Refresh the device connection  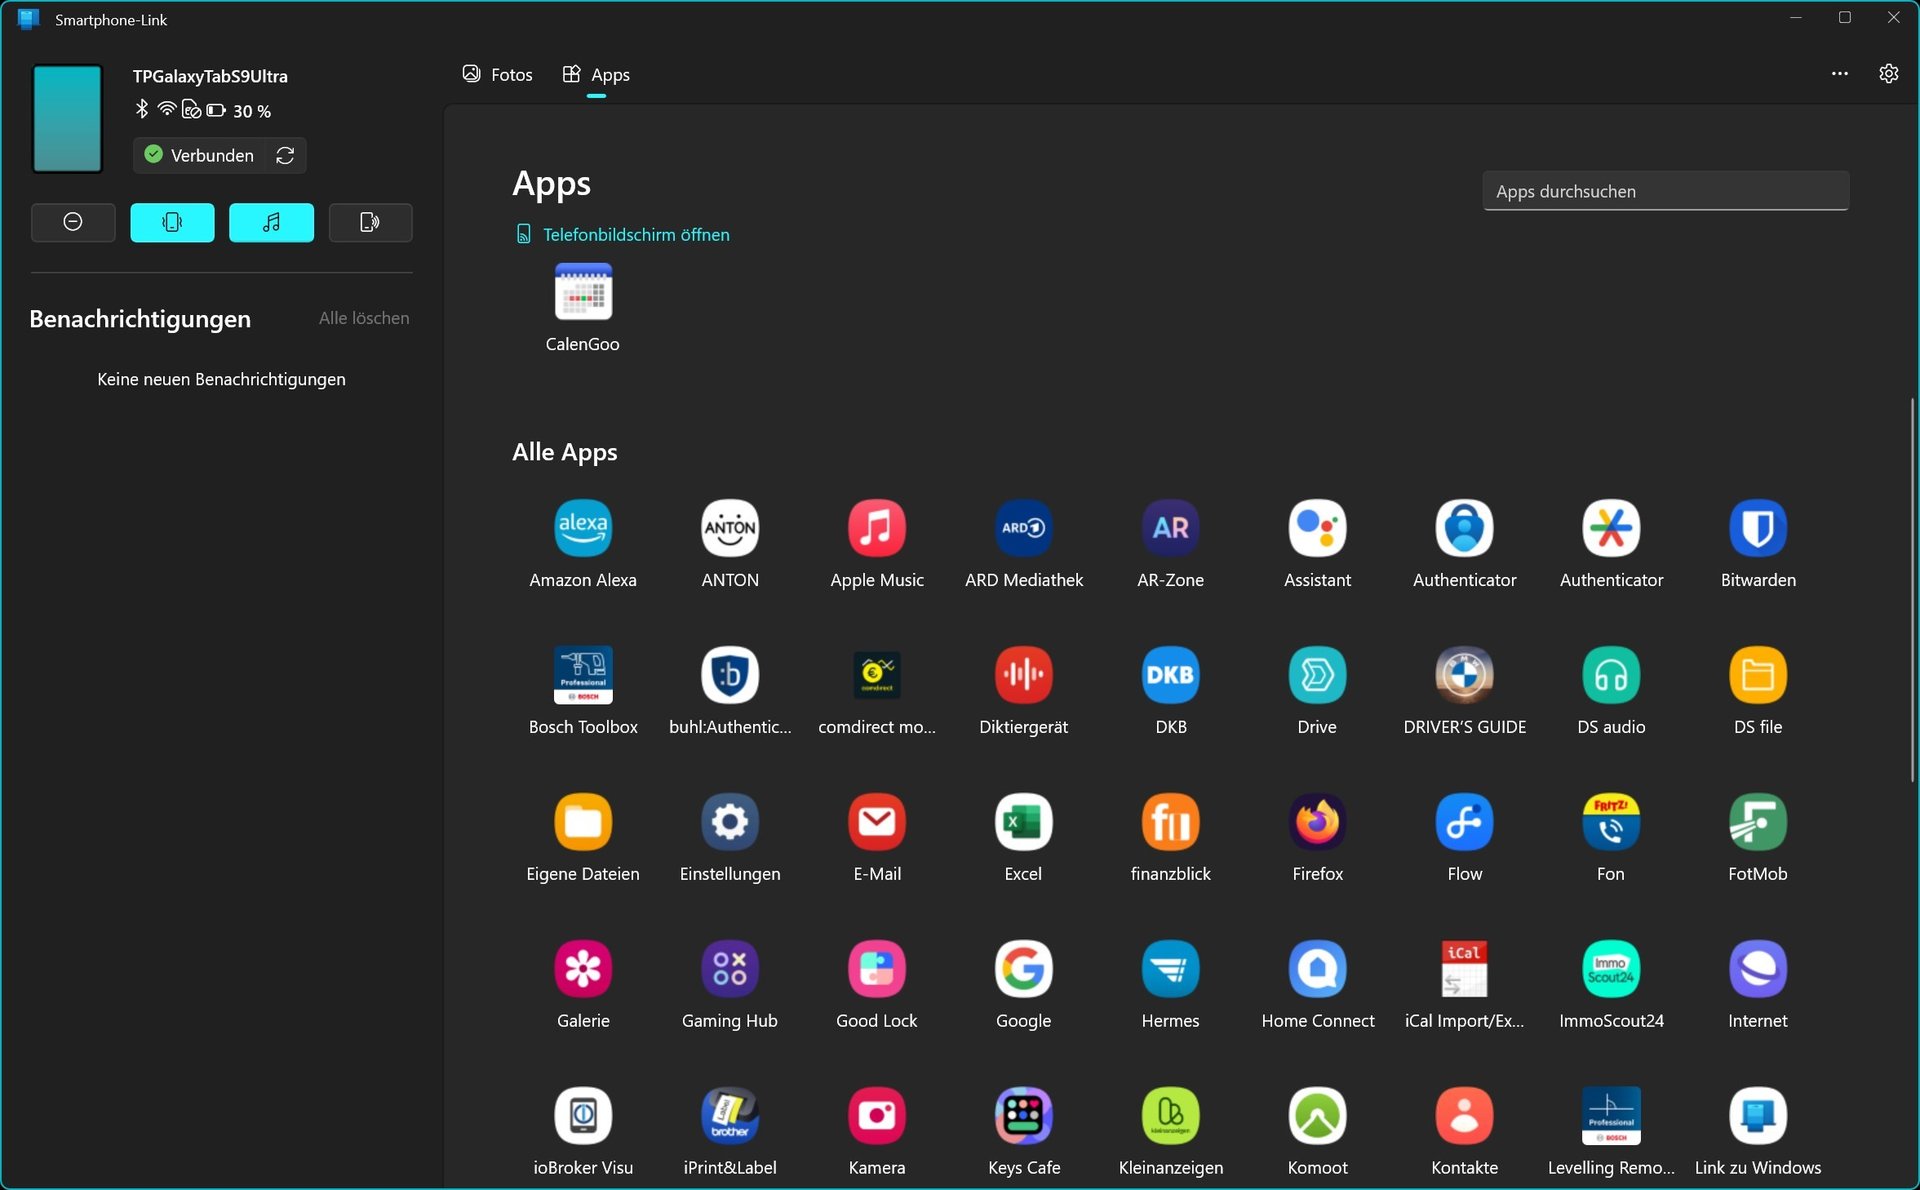pyautogui.click(x=285, y=155)
